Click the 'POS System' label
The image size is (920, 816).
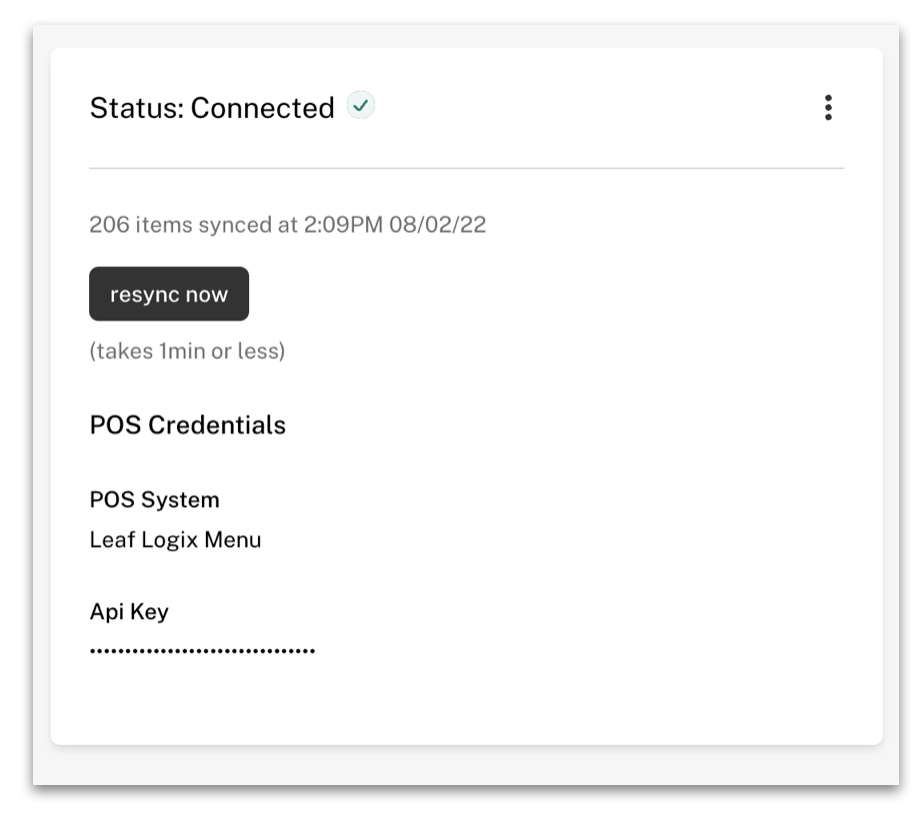click(154, 500)
